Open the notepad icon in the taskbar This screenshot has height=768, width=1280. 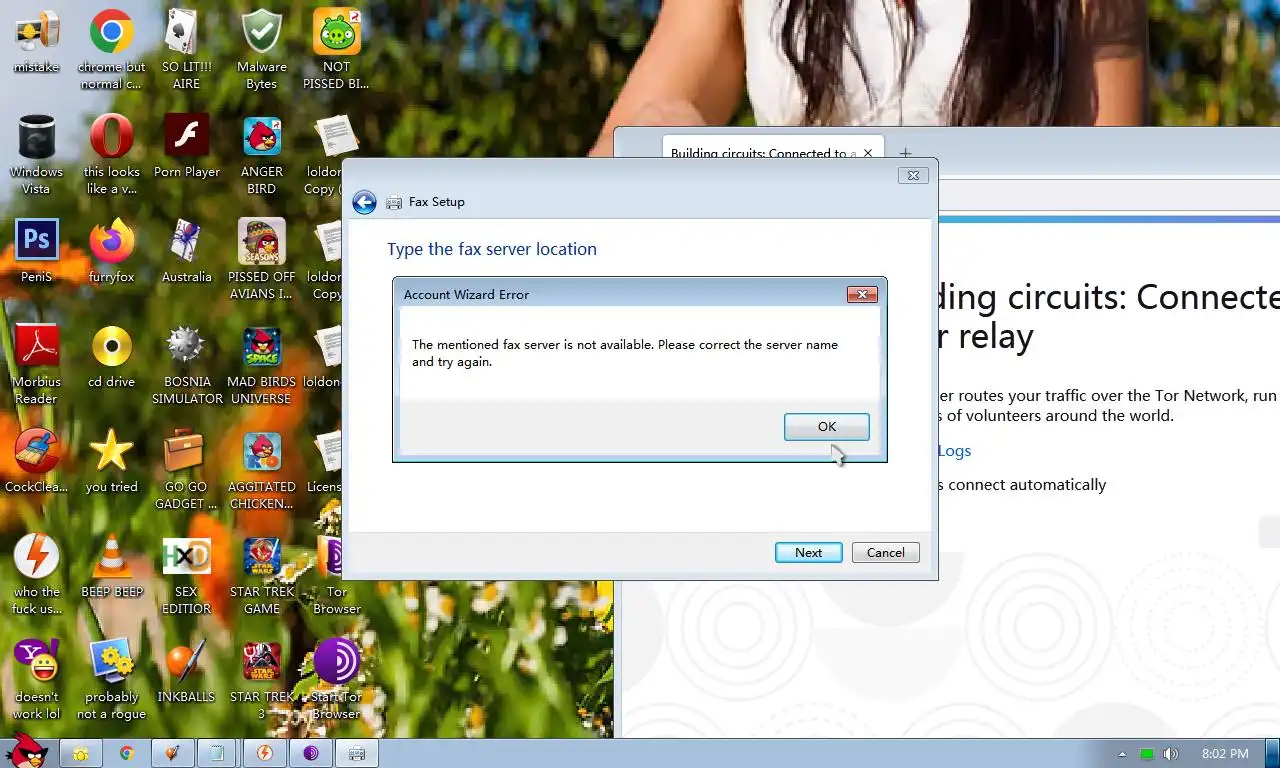(x=218, y=753)
